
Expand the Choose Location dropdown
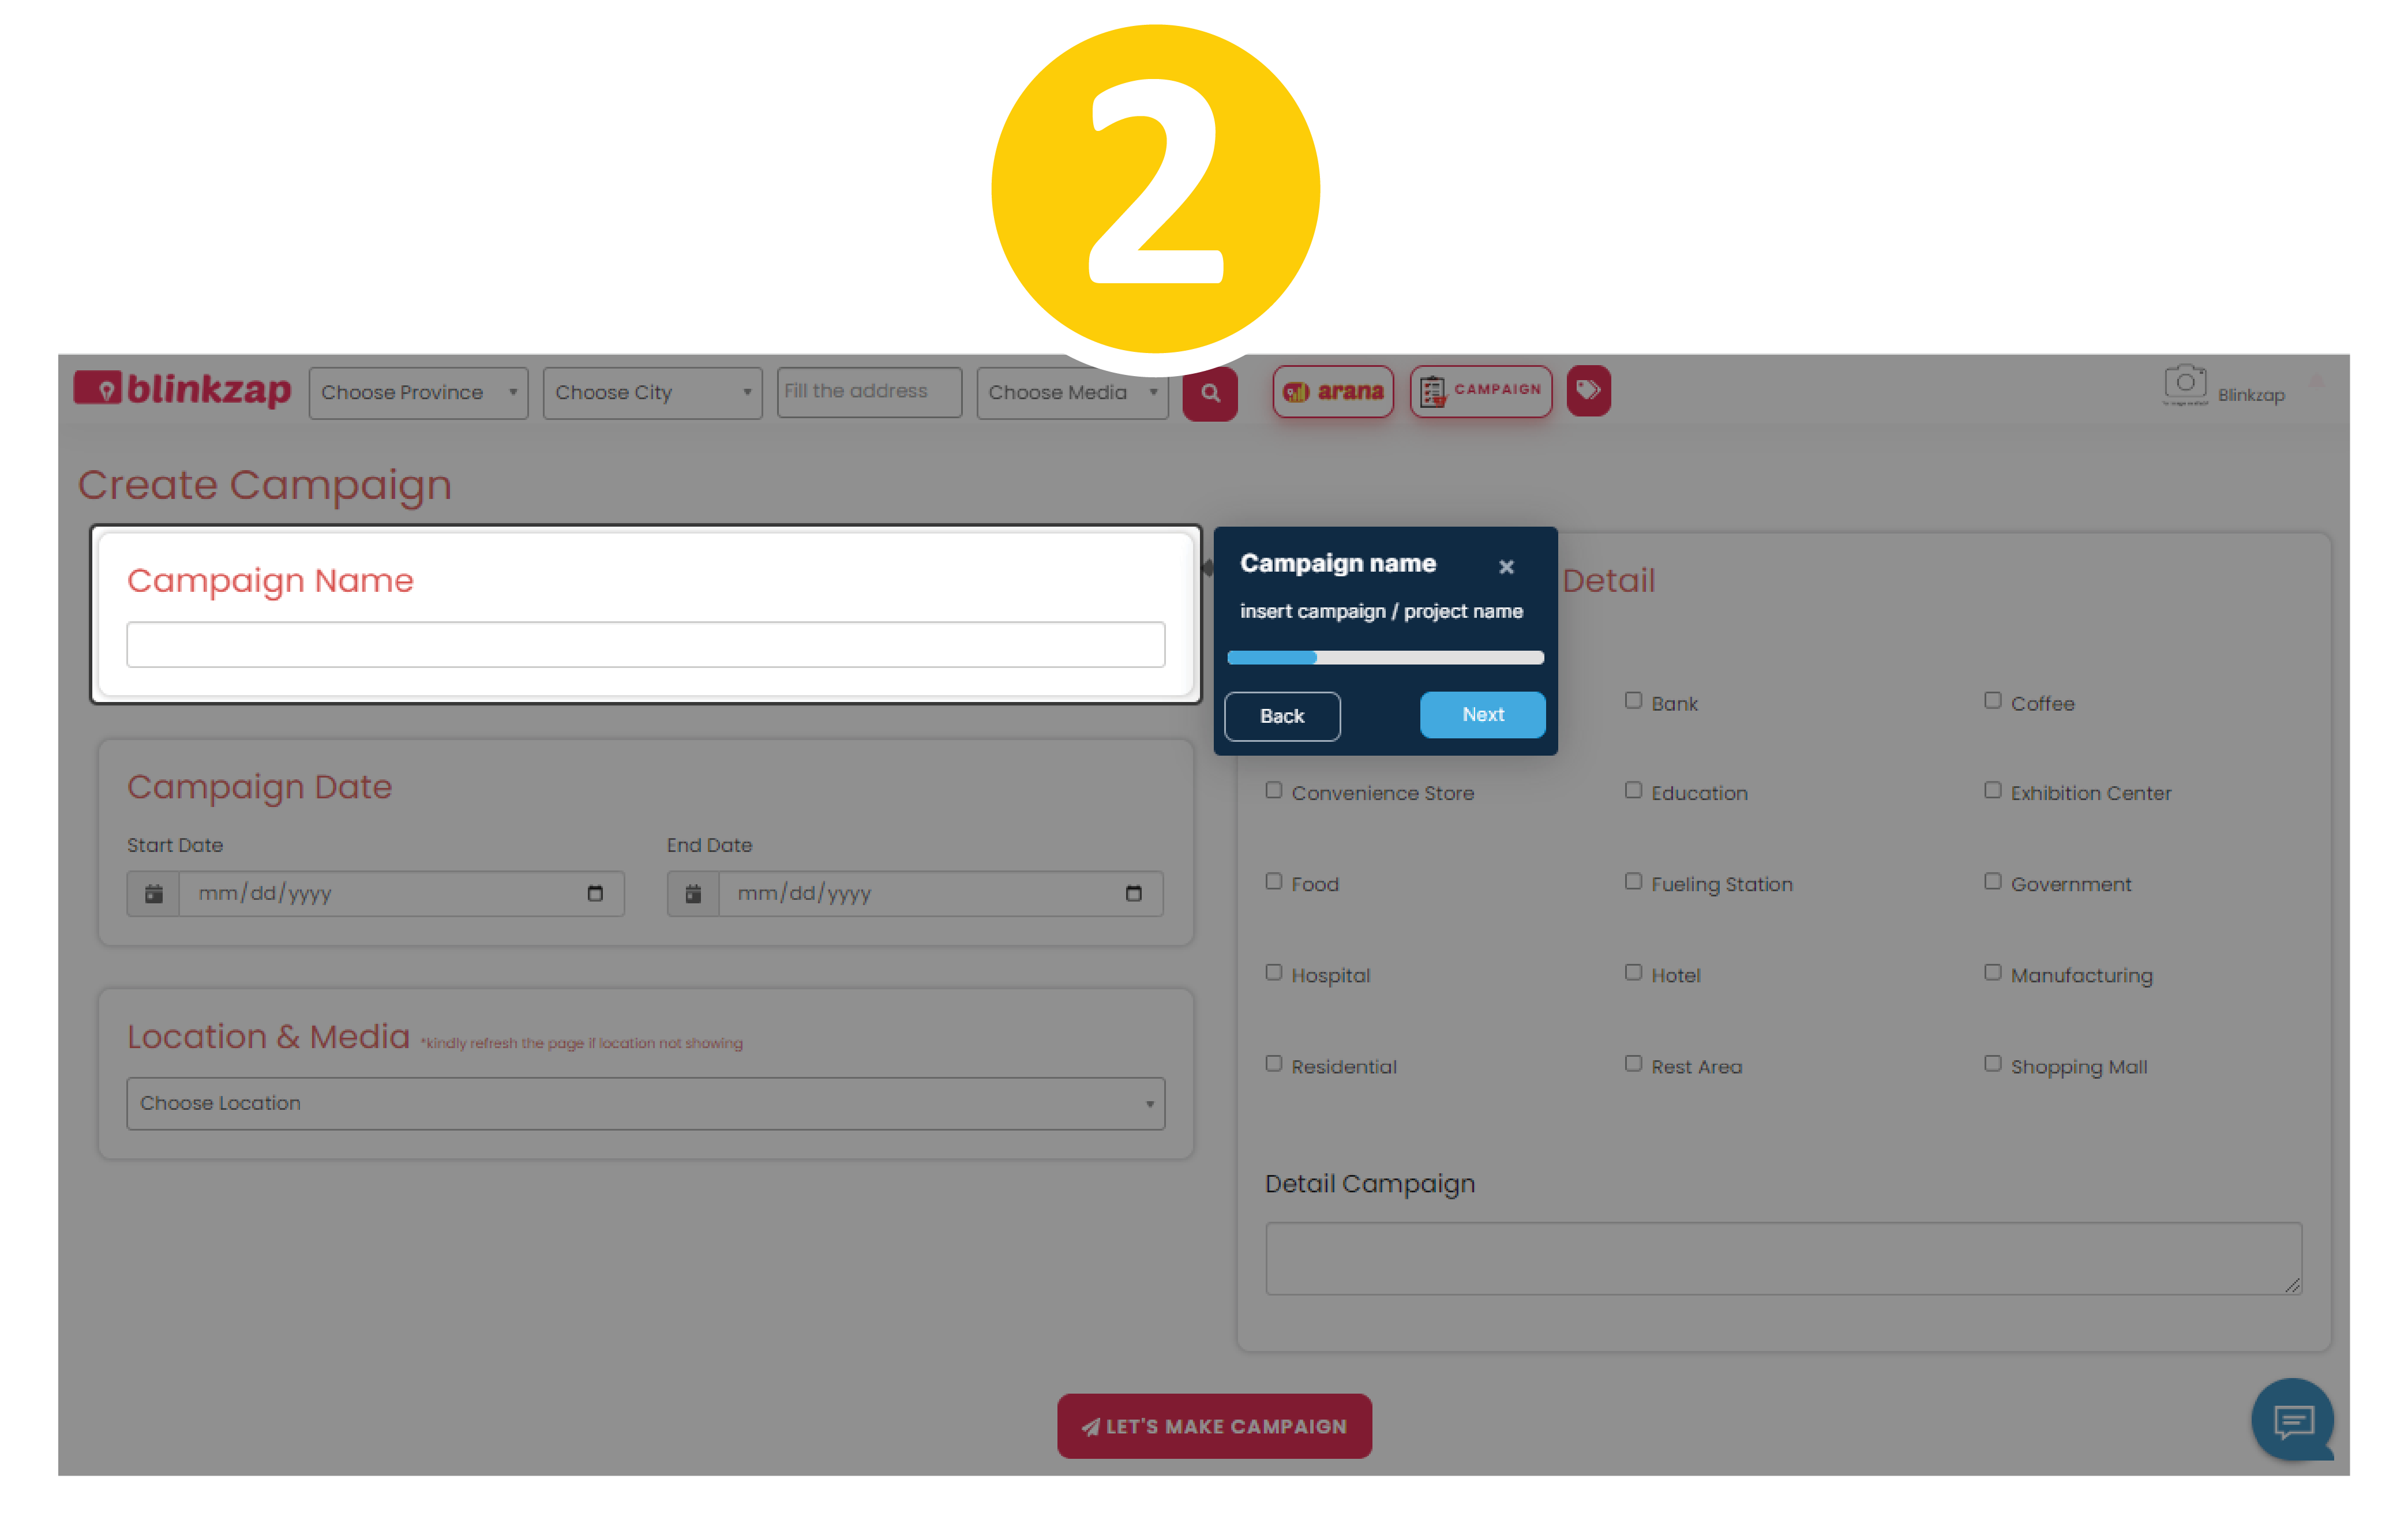coord(645,1103)
